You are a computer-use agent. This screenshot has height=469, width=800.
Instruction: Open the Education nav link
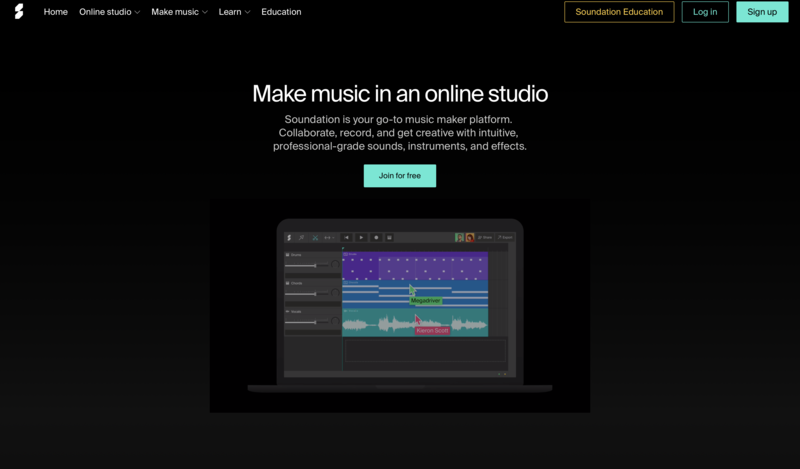[x=281, y=12]
